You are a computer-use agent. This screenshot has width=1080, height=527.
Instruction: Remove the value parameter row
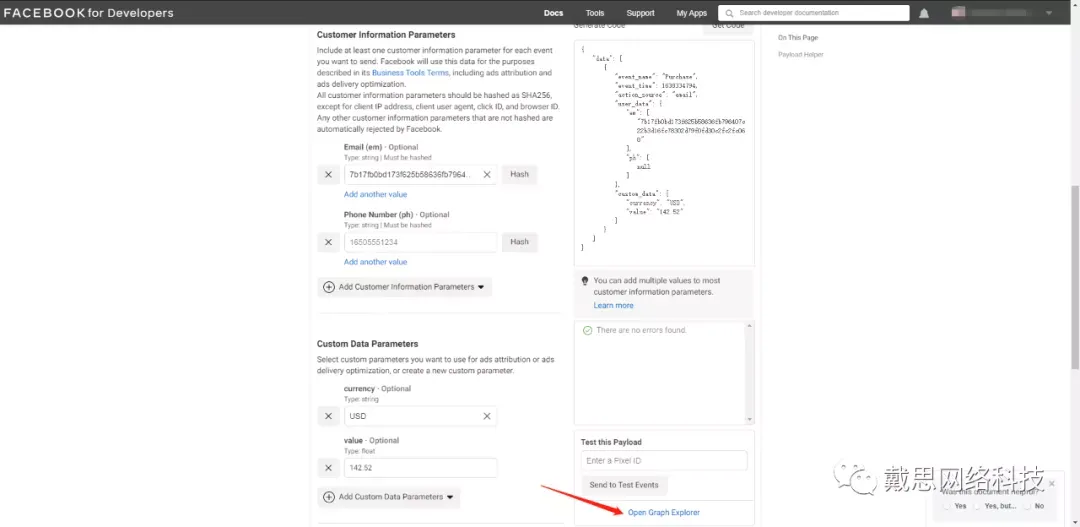tap(329, 468)
